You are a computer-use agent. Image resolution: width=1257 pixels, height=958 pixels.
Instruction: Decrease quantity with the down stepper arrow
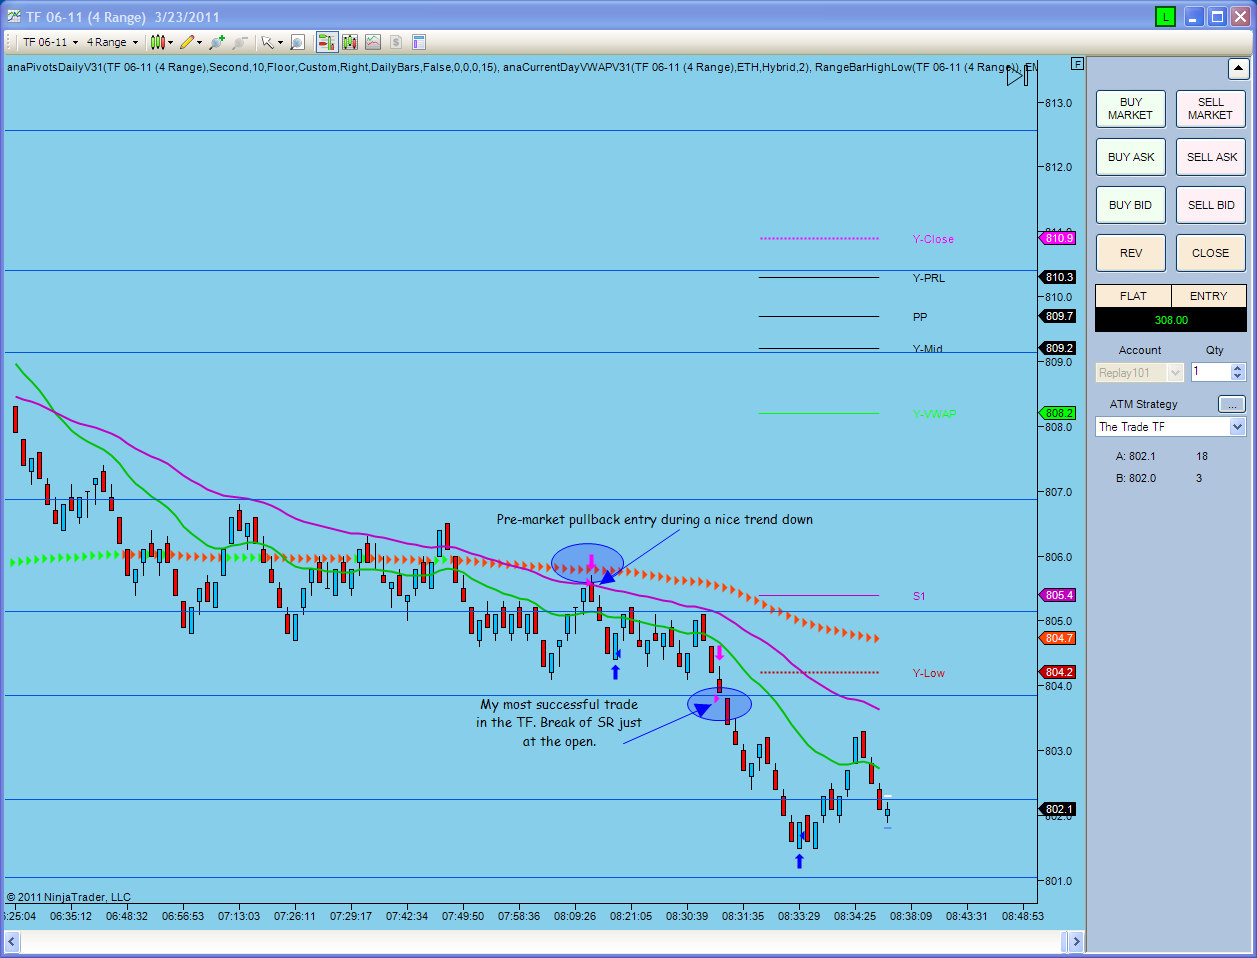(1238, 377)
